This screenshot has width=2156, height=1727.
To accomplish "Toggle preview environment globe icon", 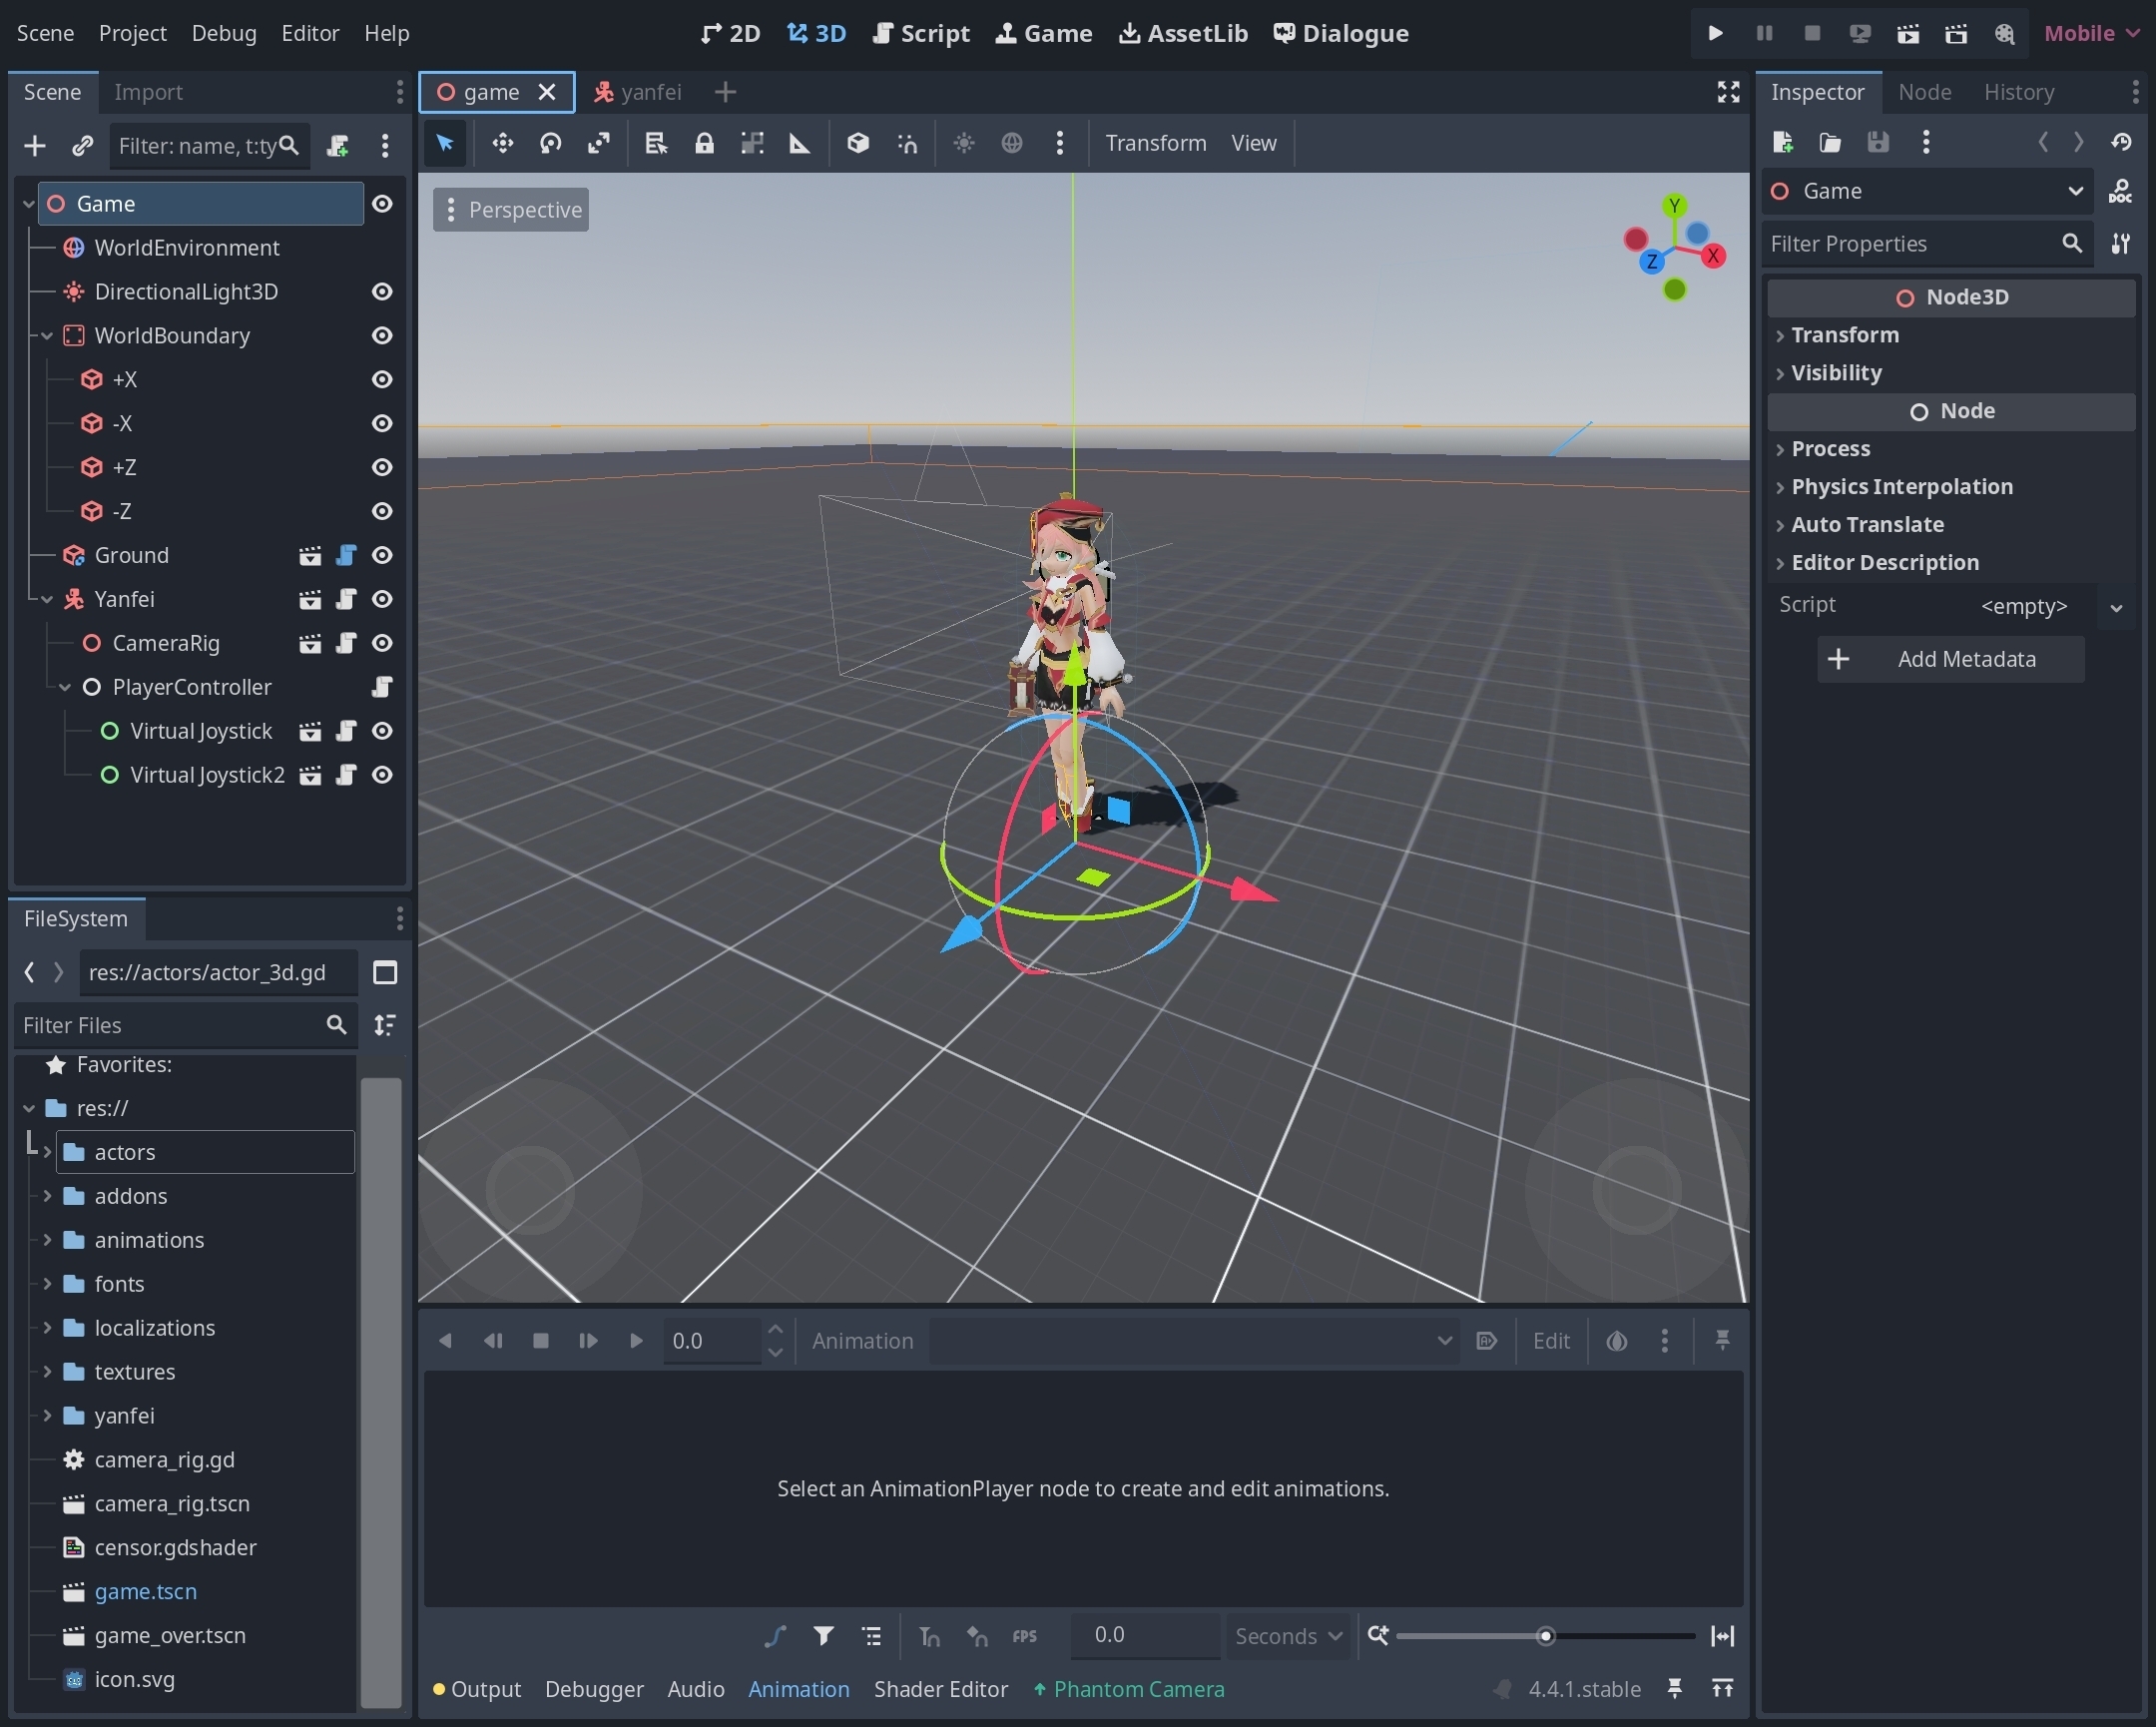I will pyautogui.click(x=1011, y=143).
